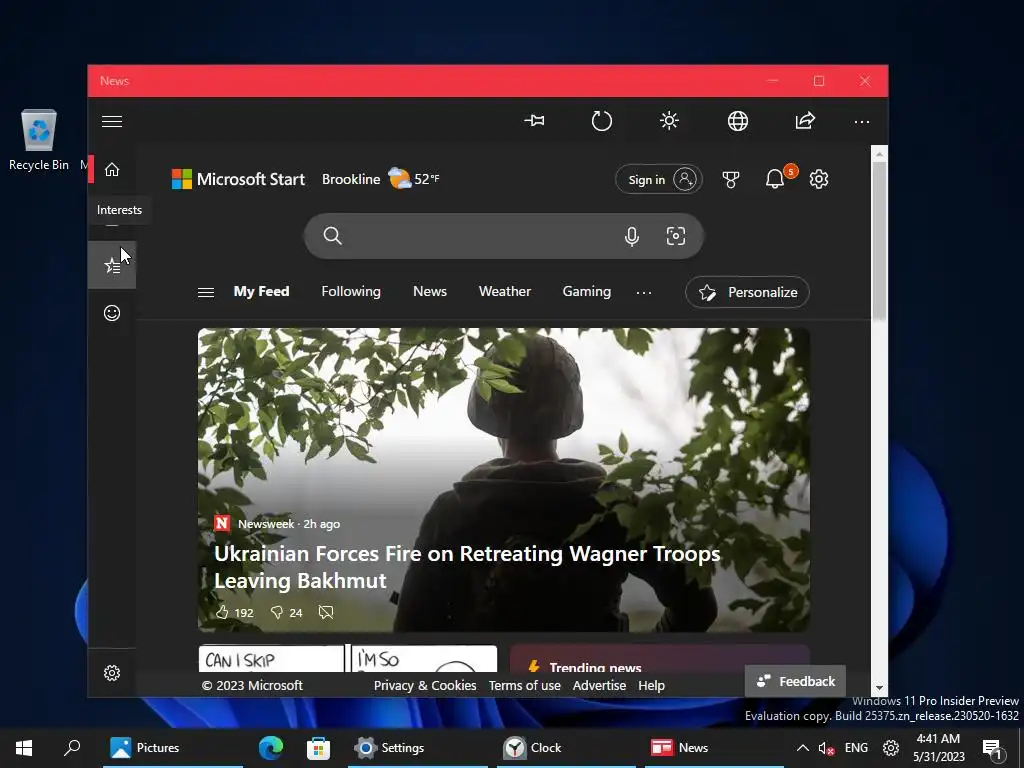Launch Microsoft Edge from taskbar
This screenshot has height=768, width=1024.
point(270,748)
